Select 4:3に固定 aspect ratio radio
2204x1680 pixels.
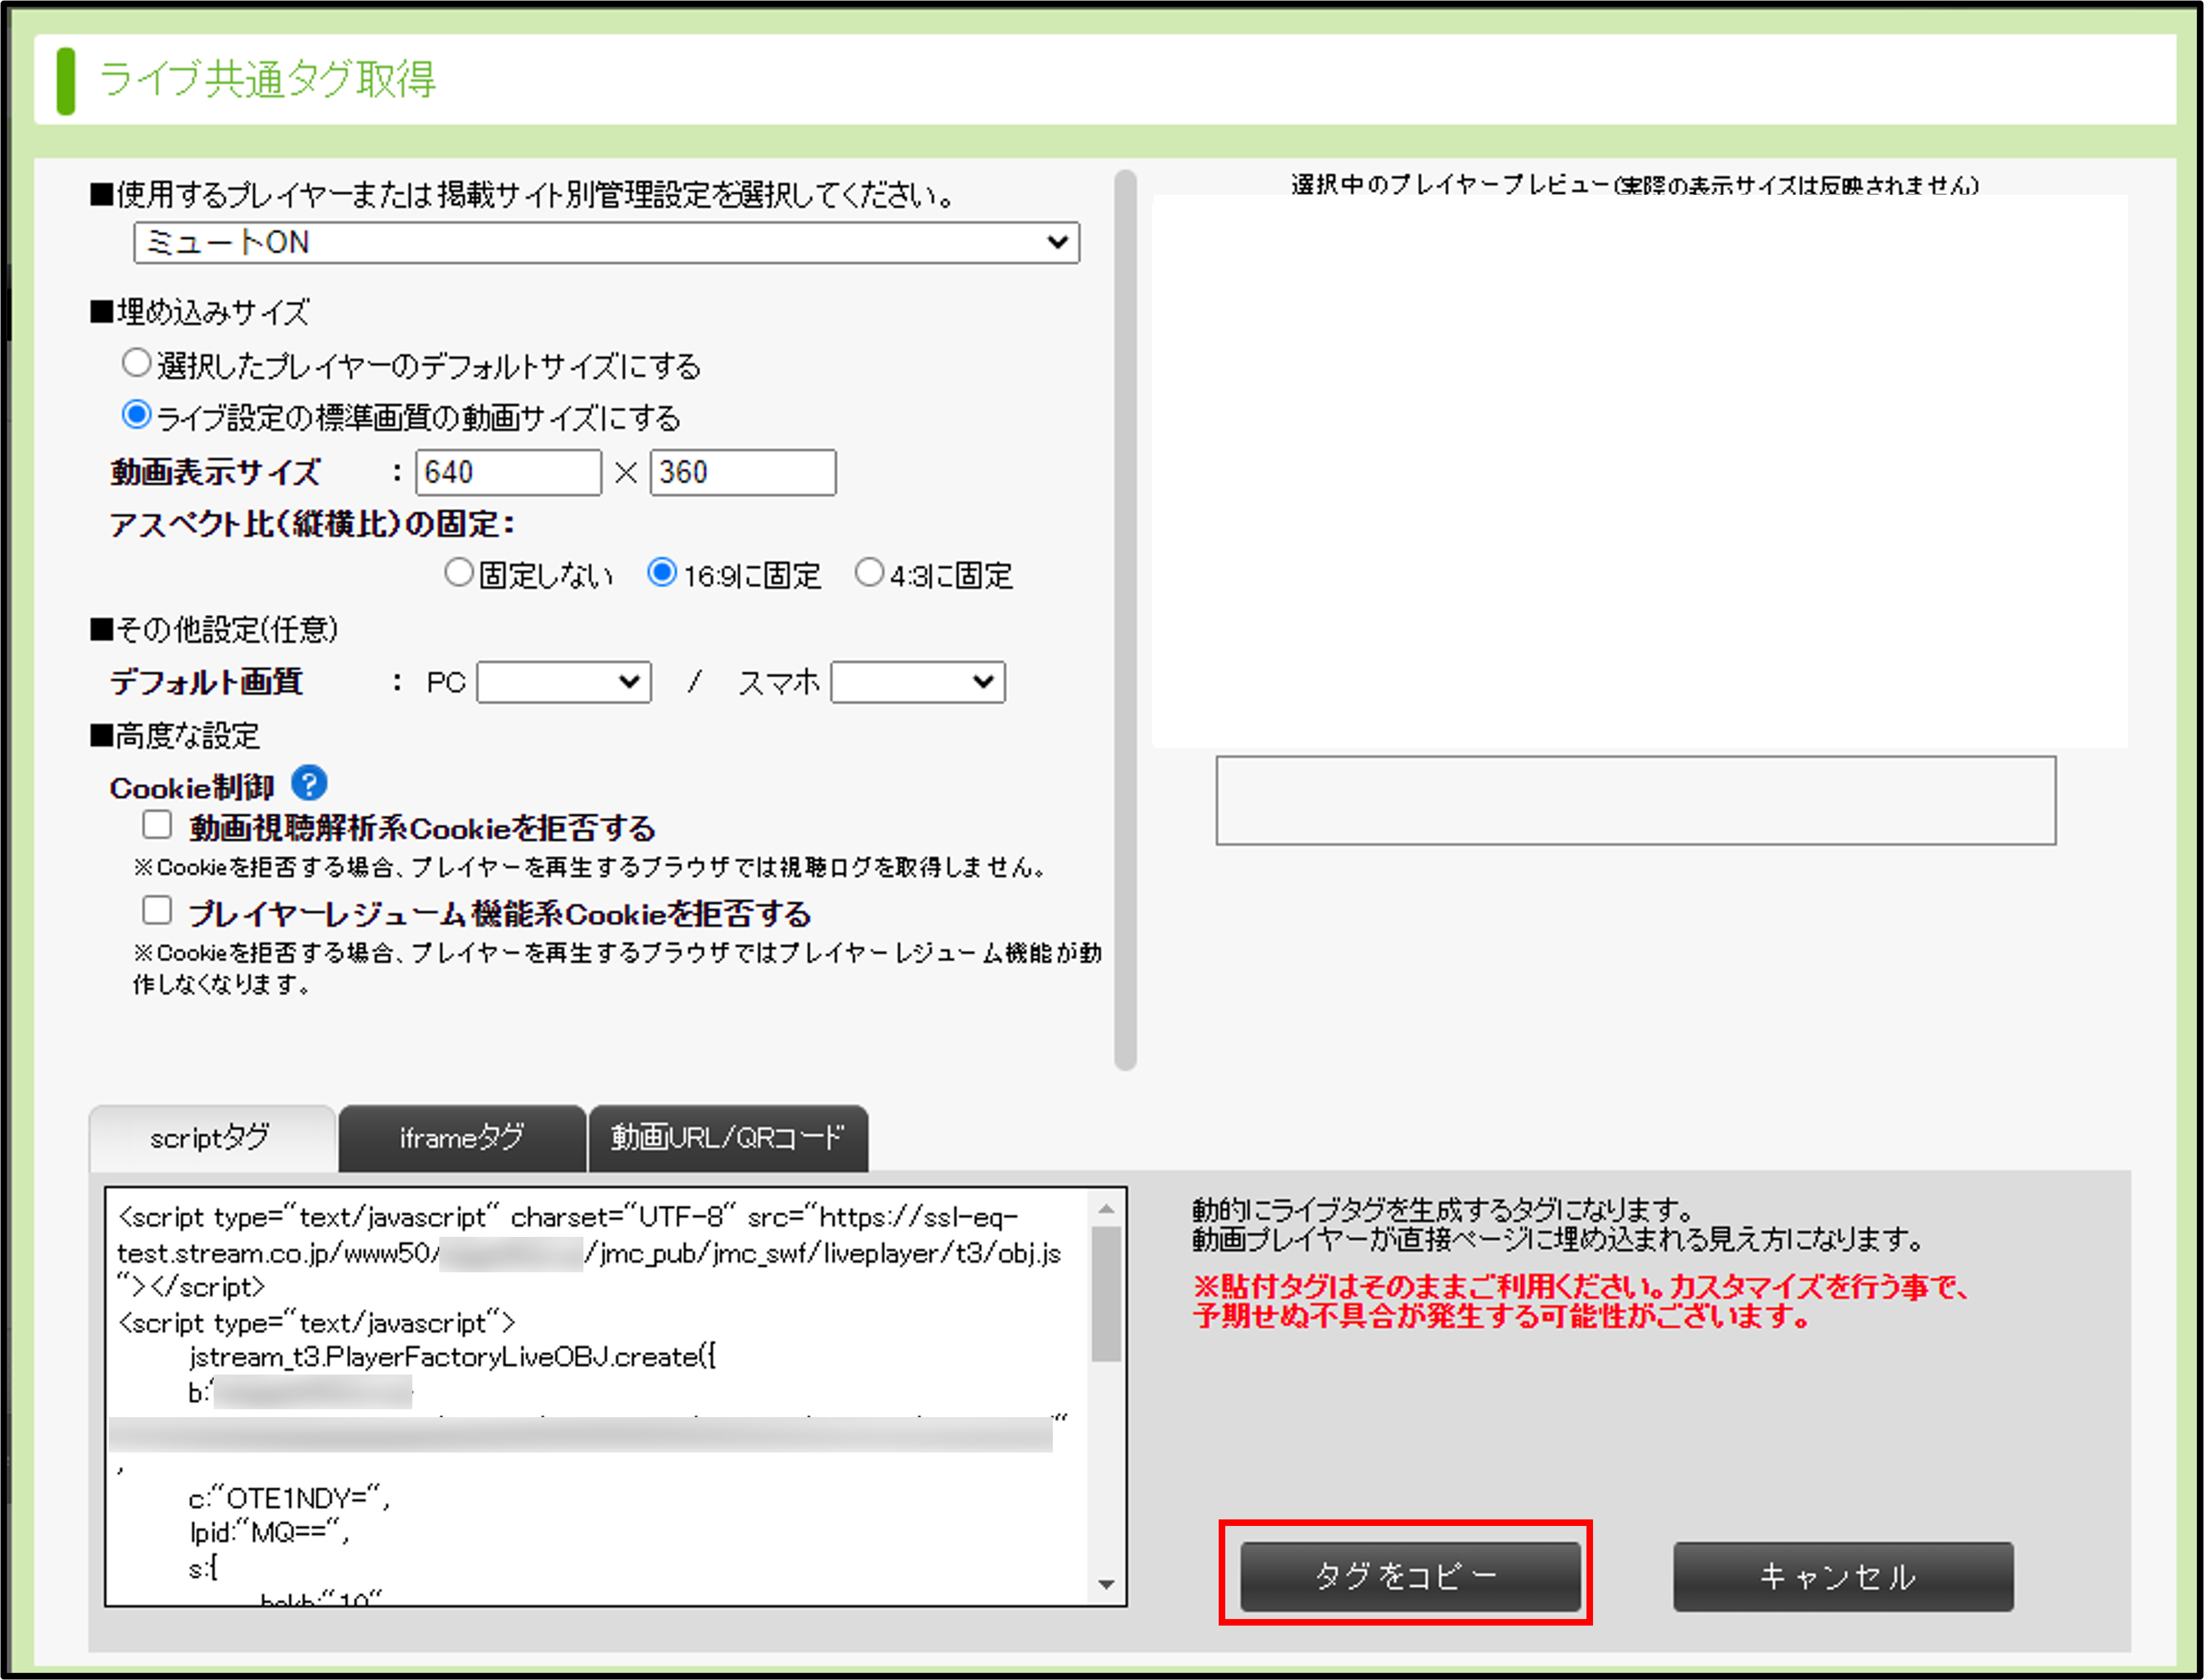(x=869, y=573)
